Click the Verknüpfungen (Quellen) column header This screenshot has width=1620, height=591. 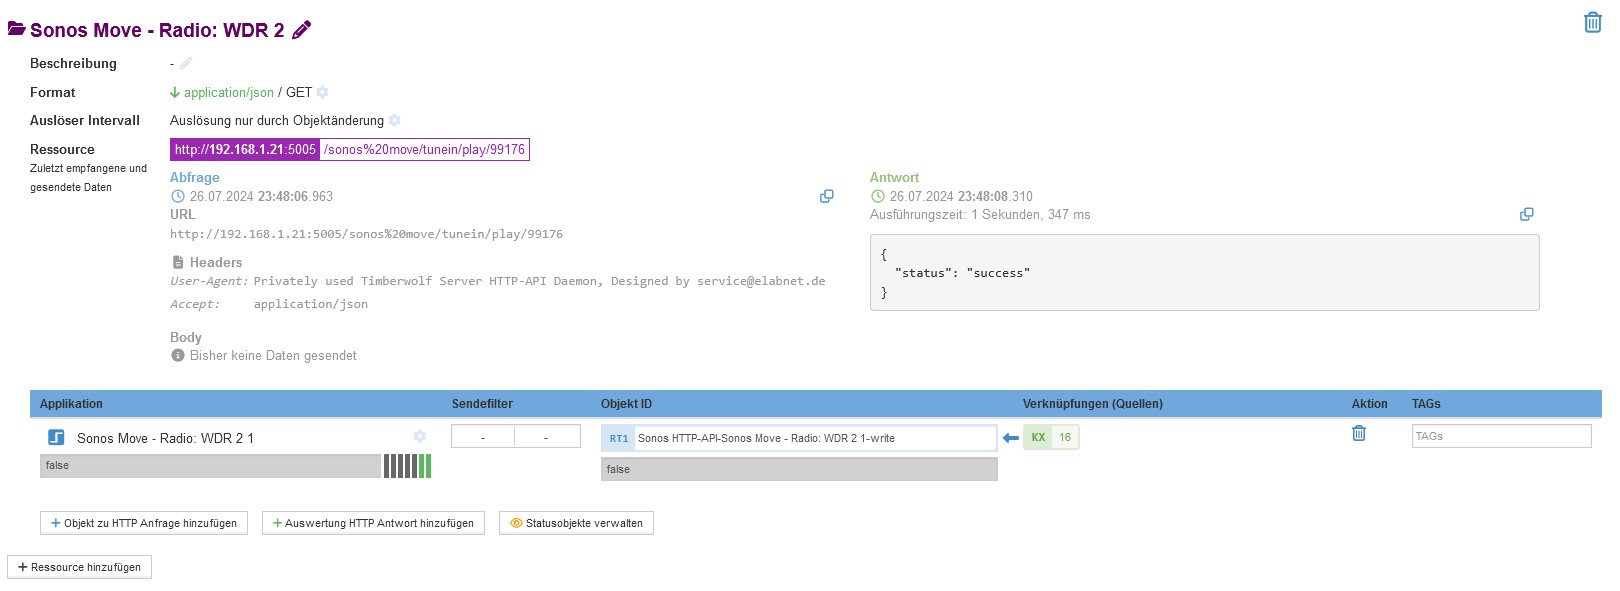tap(1092, 404)
